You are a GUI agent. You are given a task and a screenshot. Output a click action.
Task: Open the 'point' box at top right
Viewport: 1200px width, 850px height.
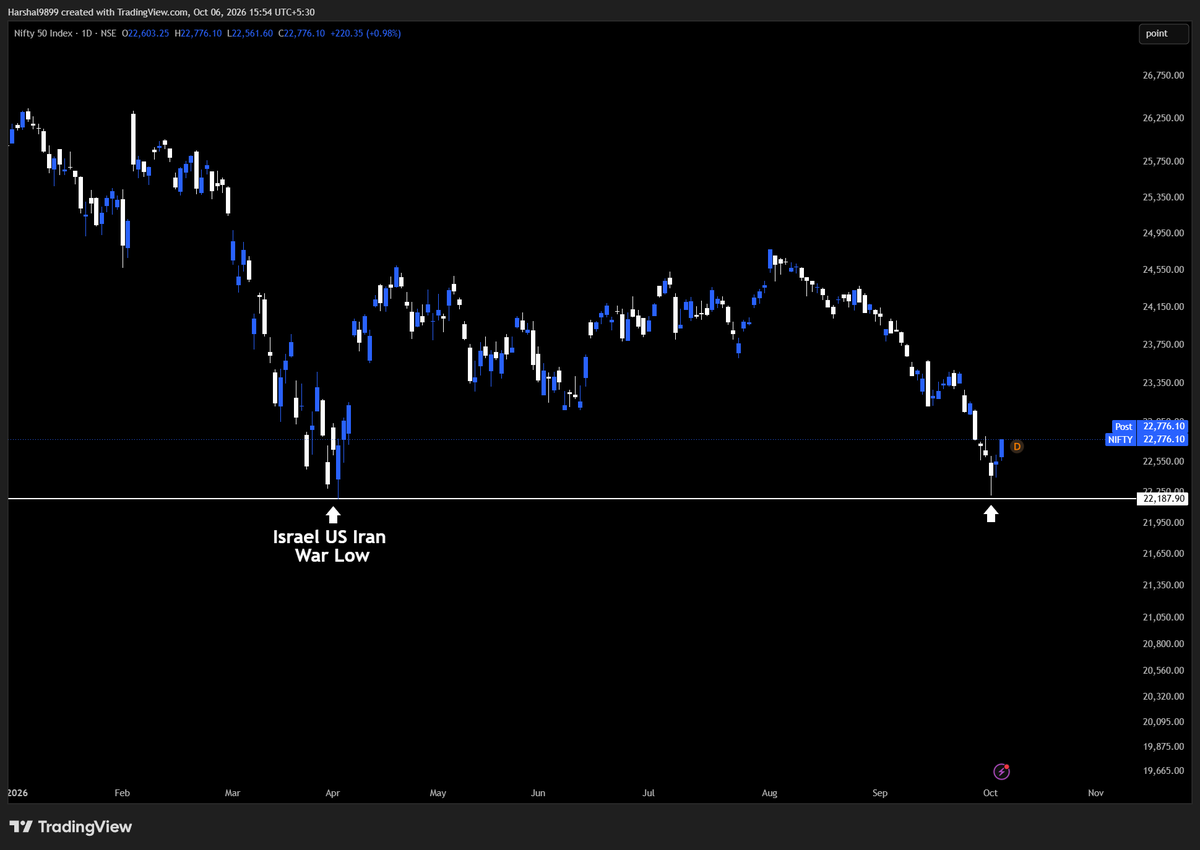click(x=1165, y=33)
